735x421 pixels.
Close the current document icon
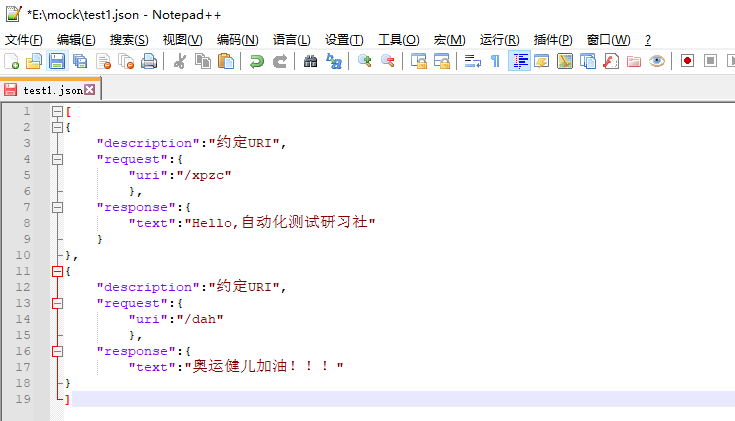pos(103,61)
